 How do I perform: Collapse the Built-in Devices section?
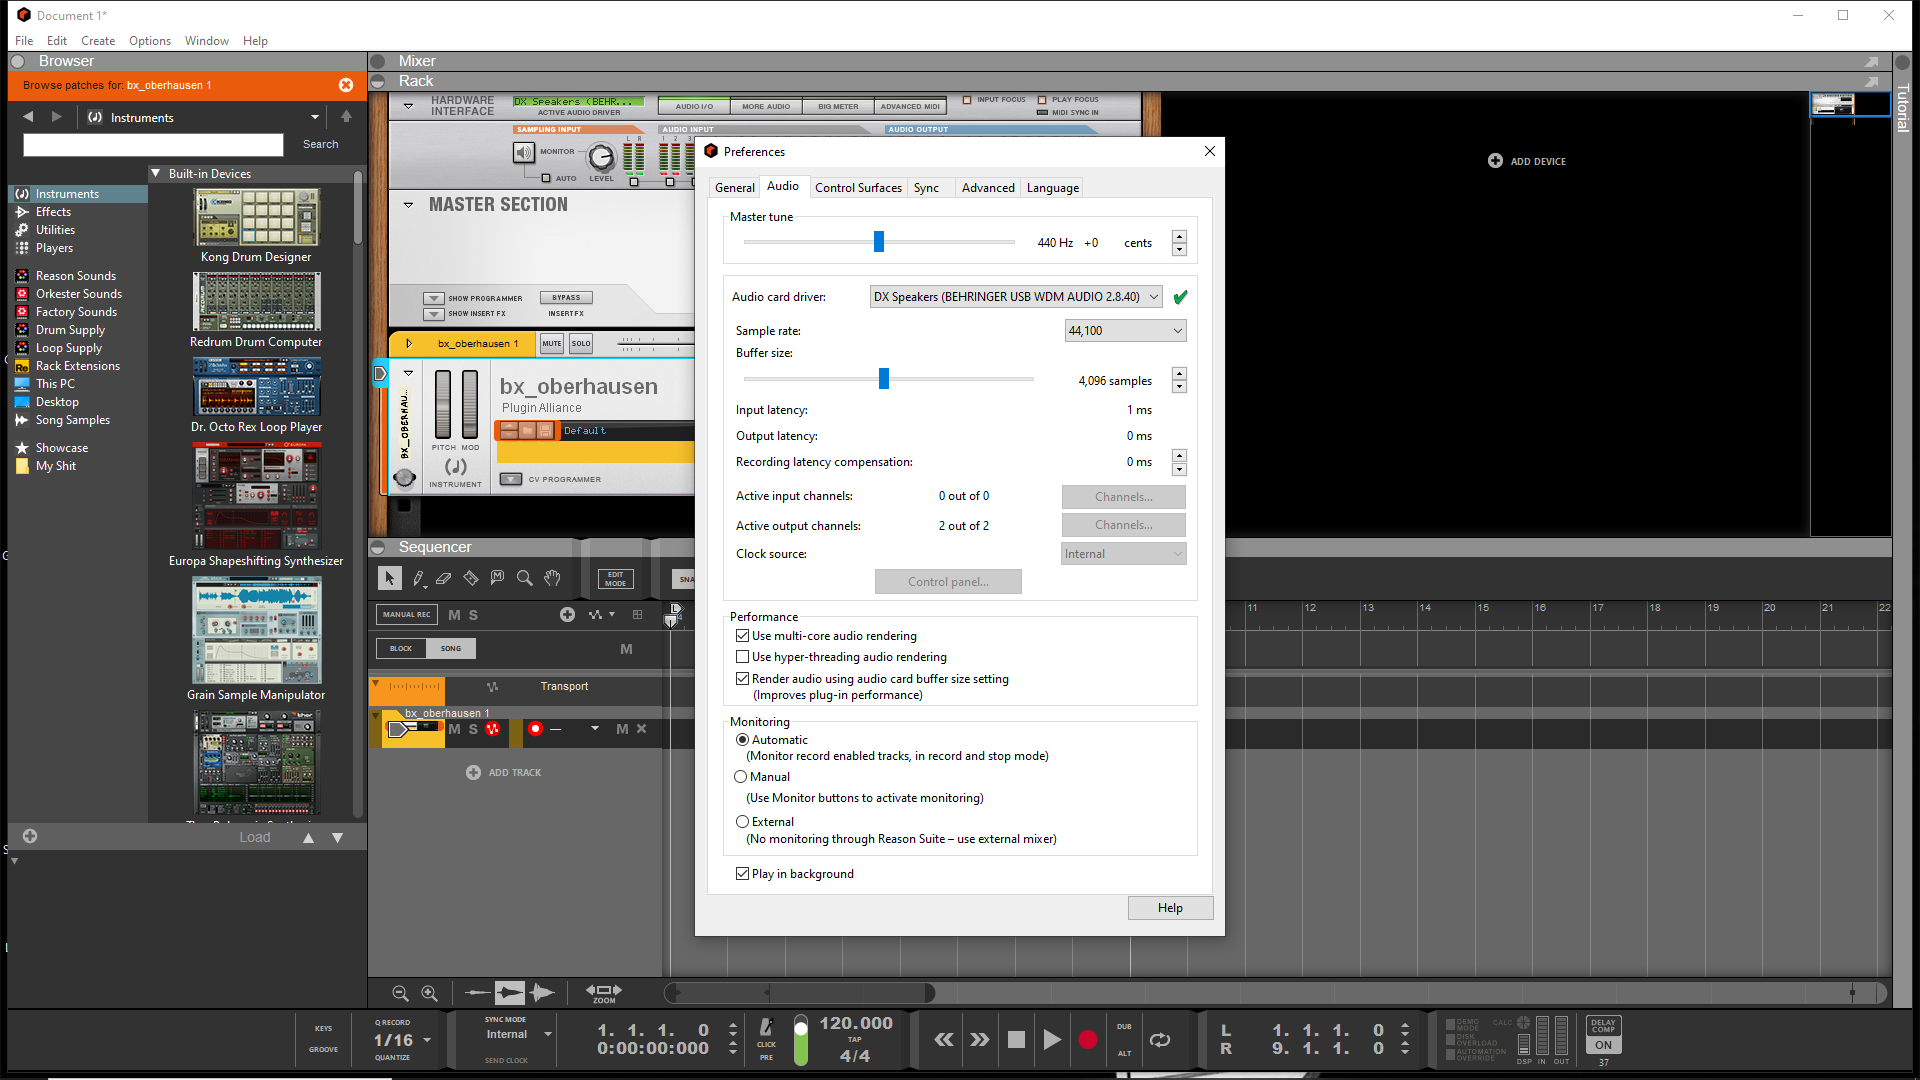(x=156, y=174)
